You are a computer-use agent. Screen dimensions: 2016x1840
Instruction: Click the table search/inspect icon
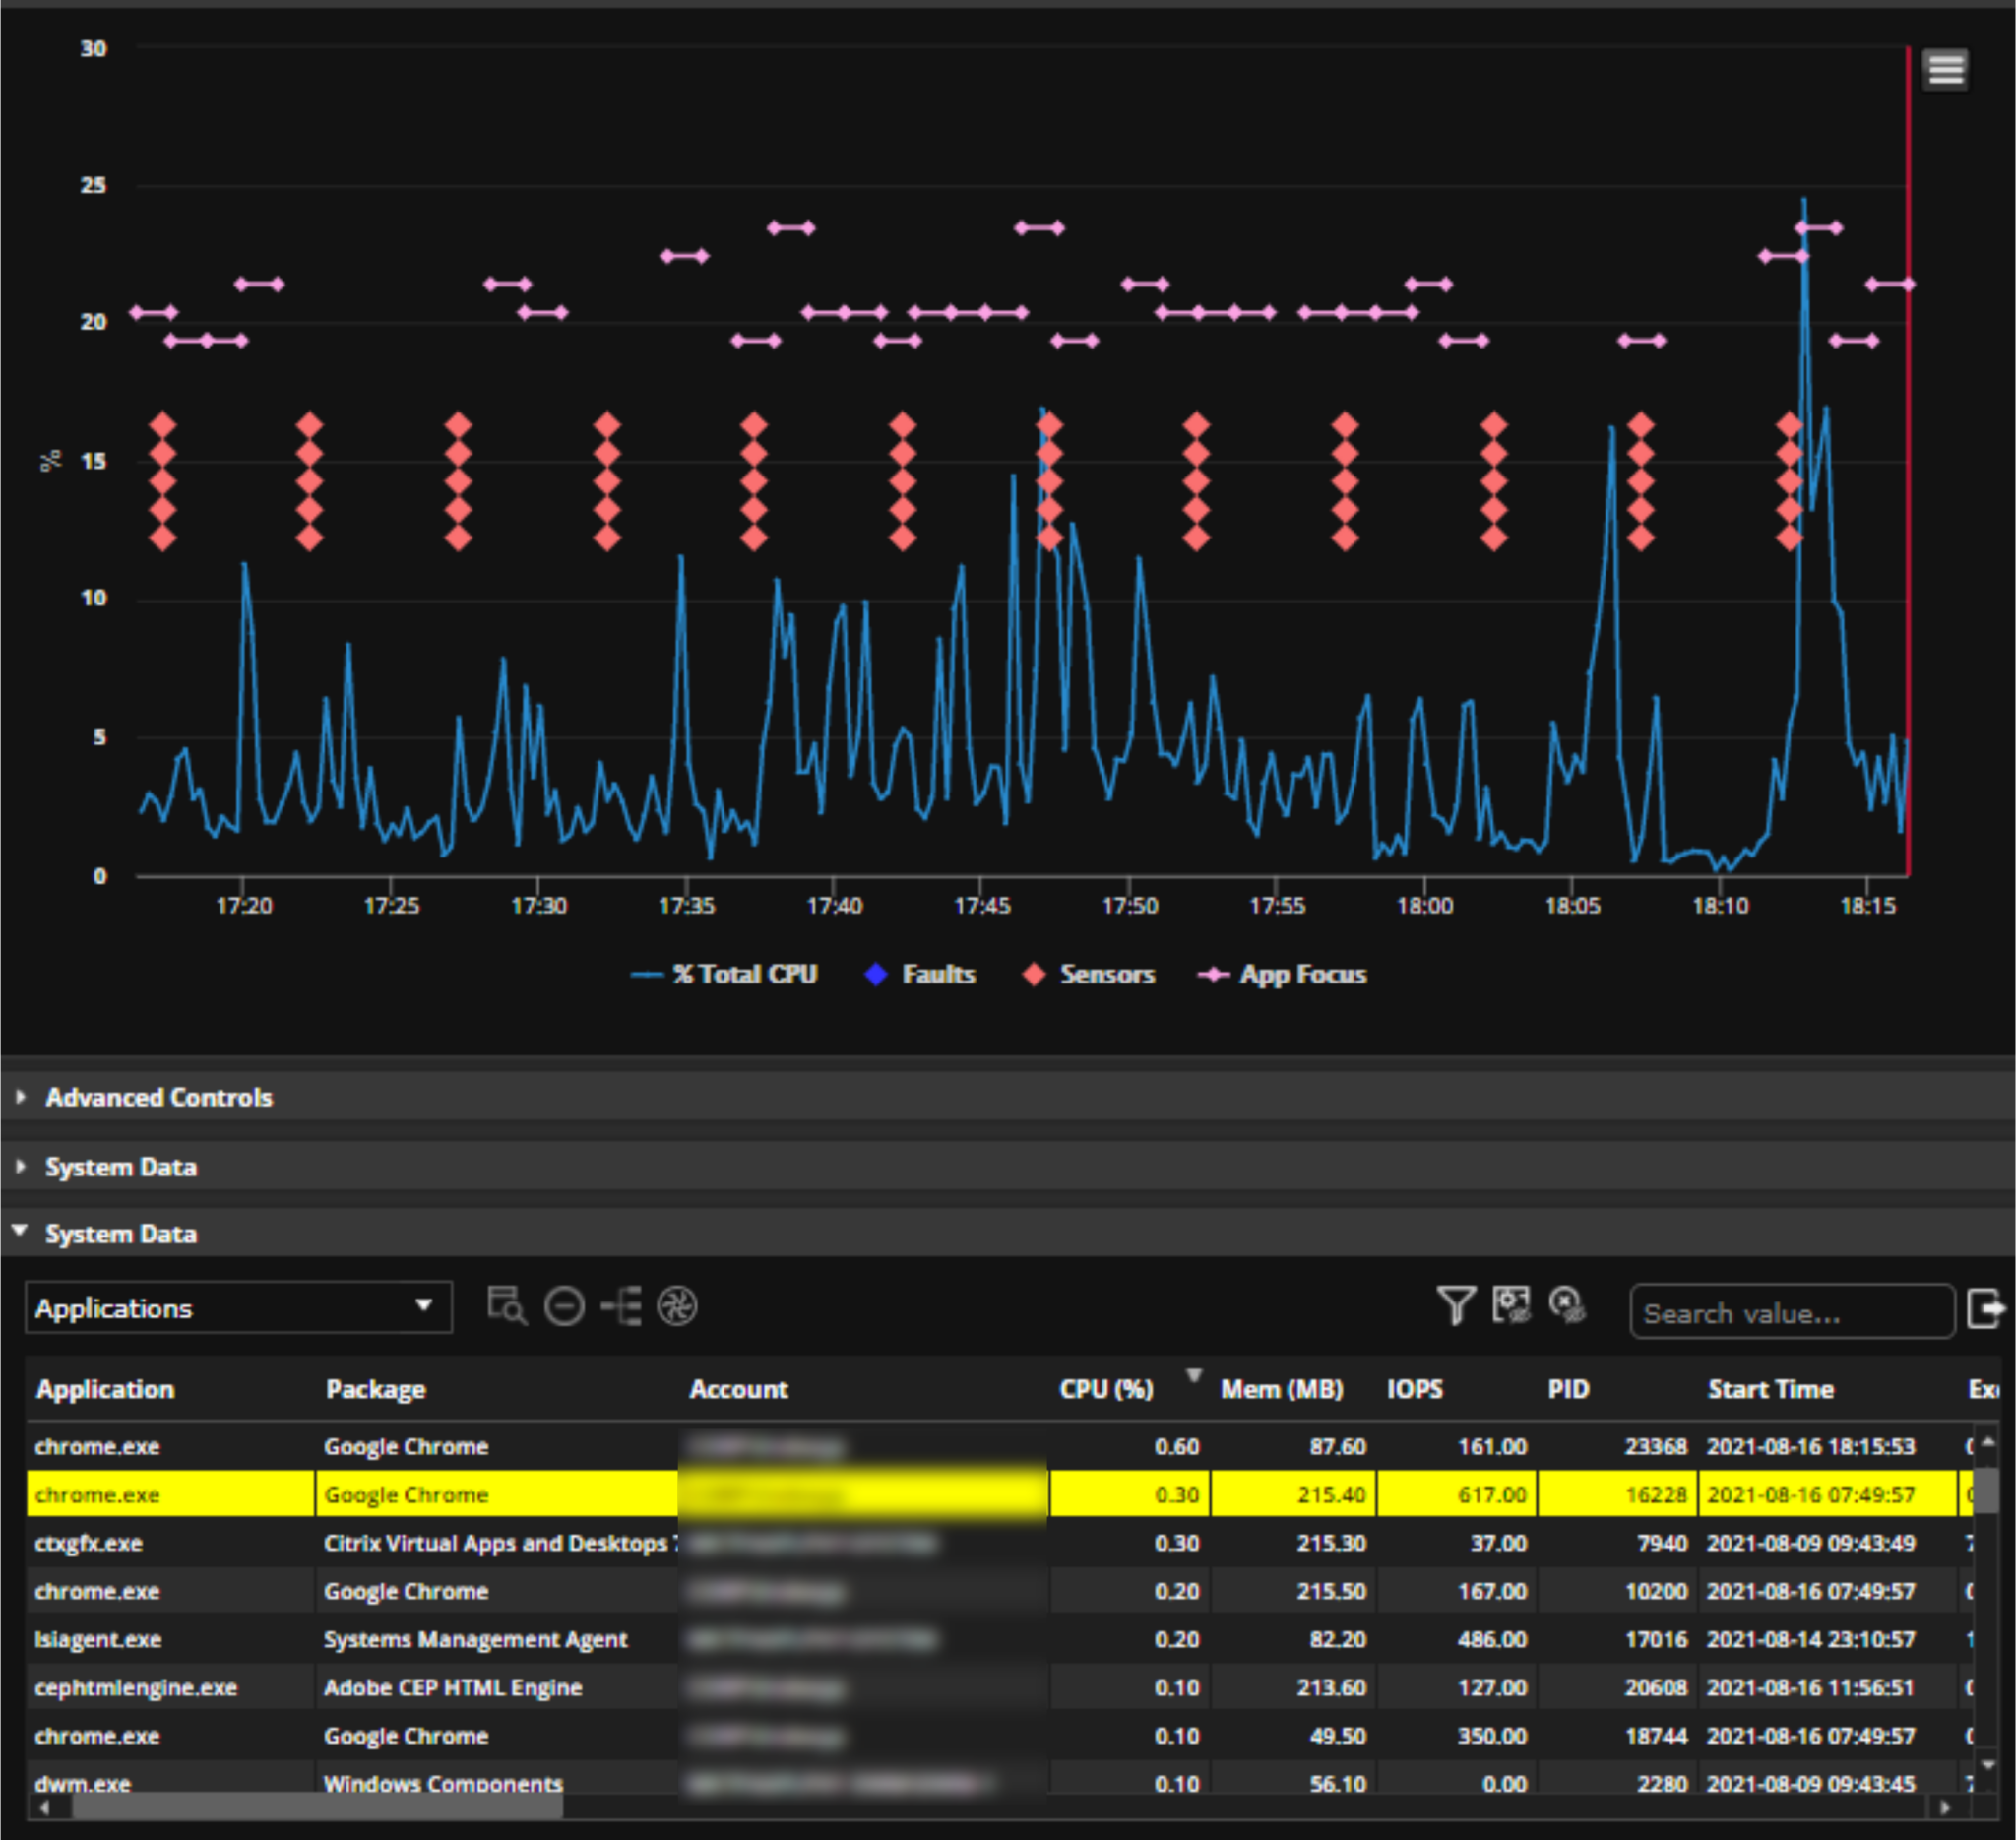coord(508,1305)
